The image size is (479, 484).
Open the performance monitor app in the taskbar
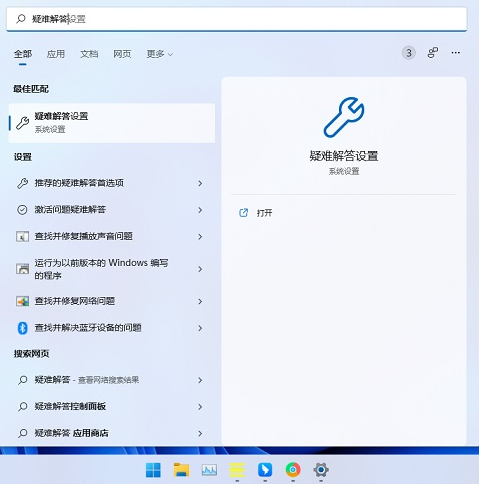click(x=209, y=470)
